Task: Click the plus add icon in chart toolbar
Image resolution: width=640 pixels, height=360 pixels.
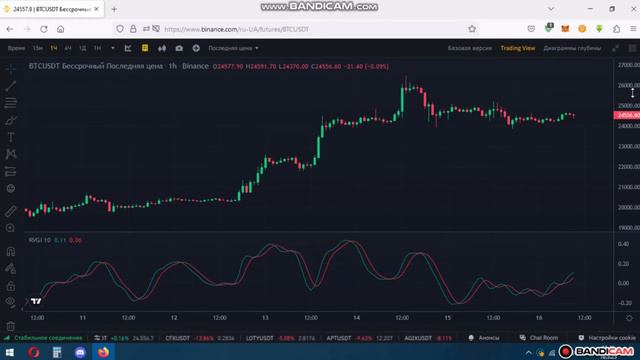Action: click(x=196, y=48)
